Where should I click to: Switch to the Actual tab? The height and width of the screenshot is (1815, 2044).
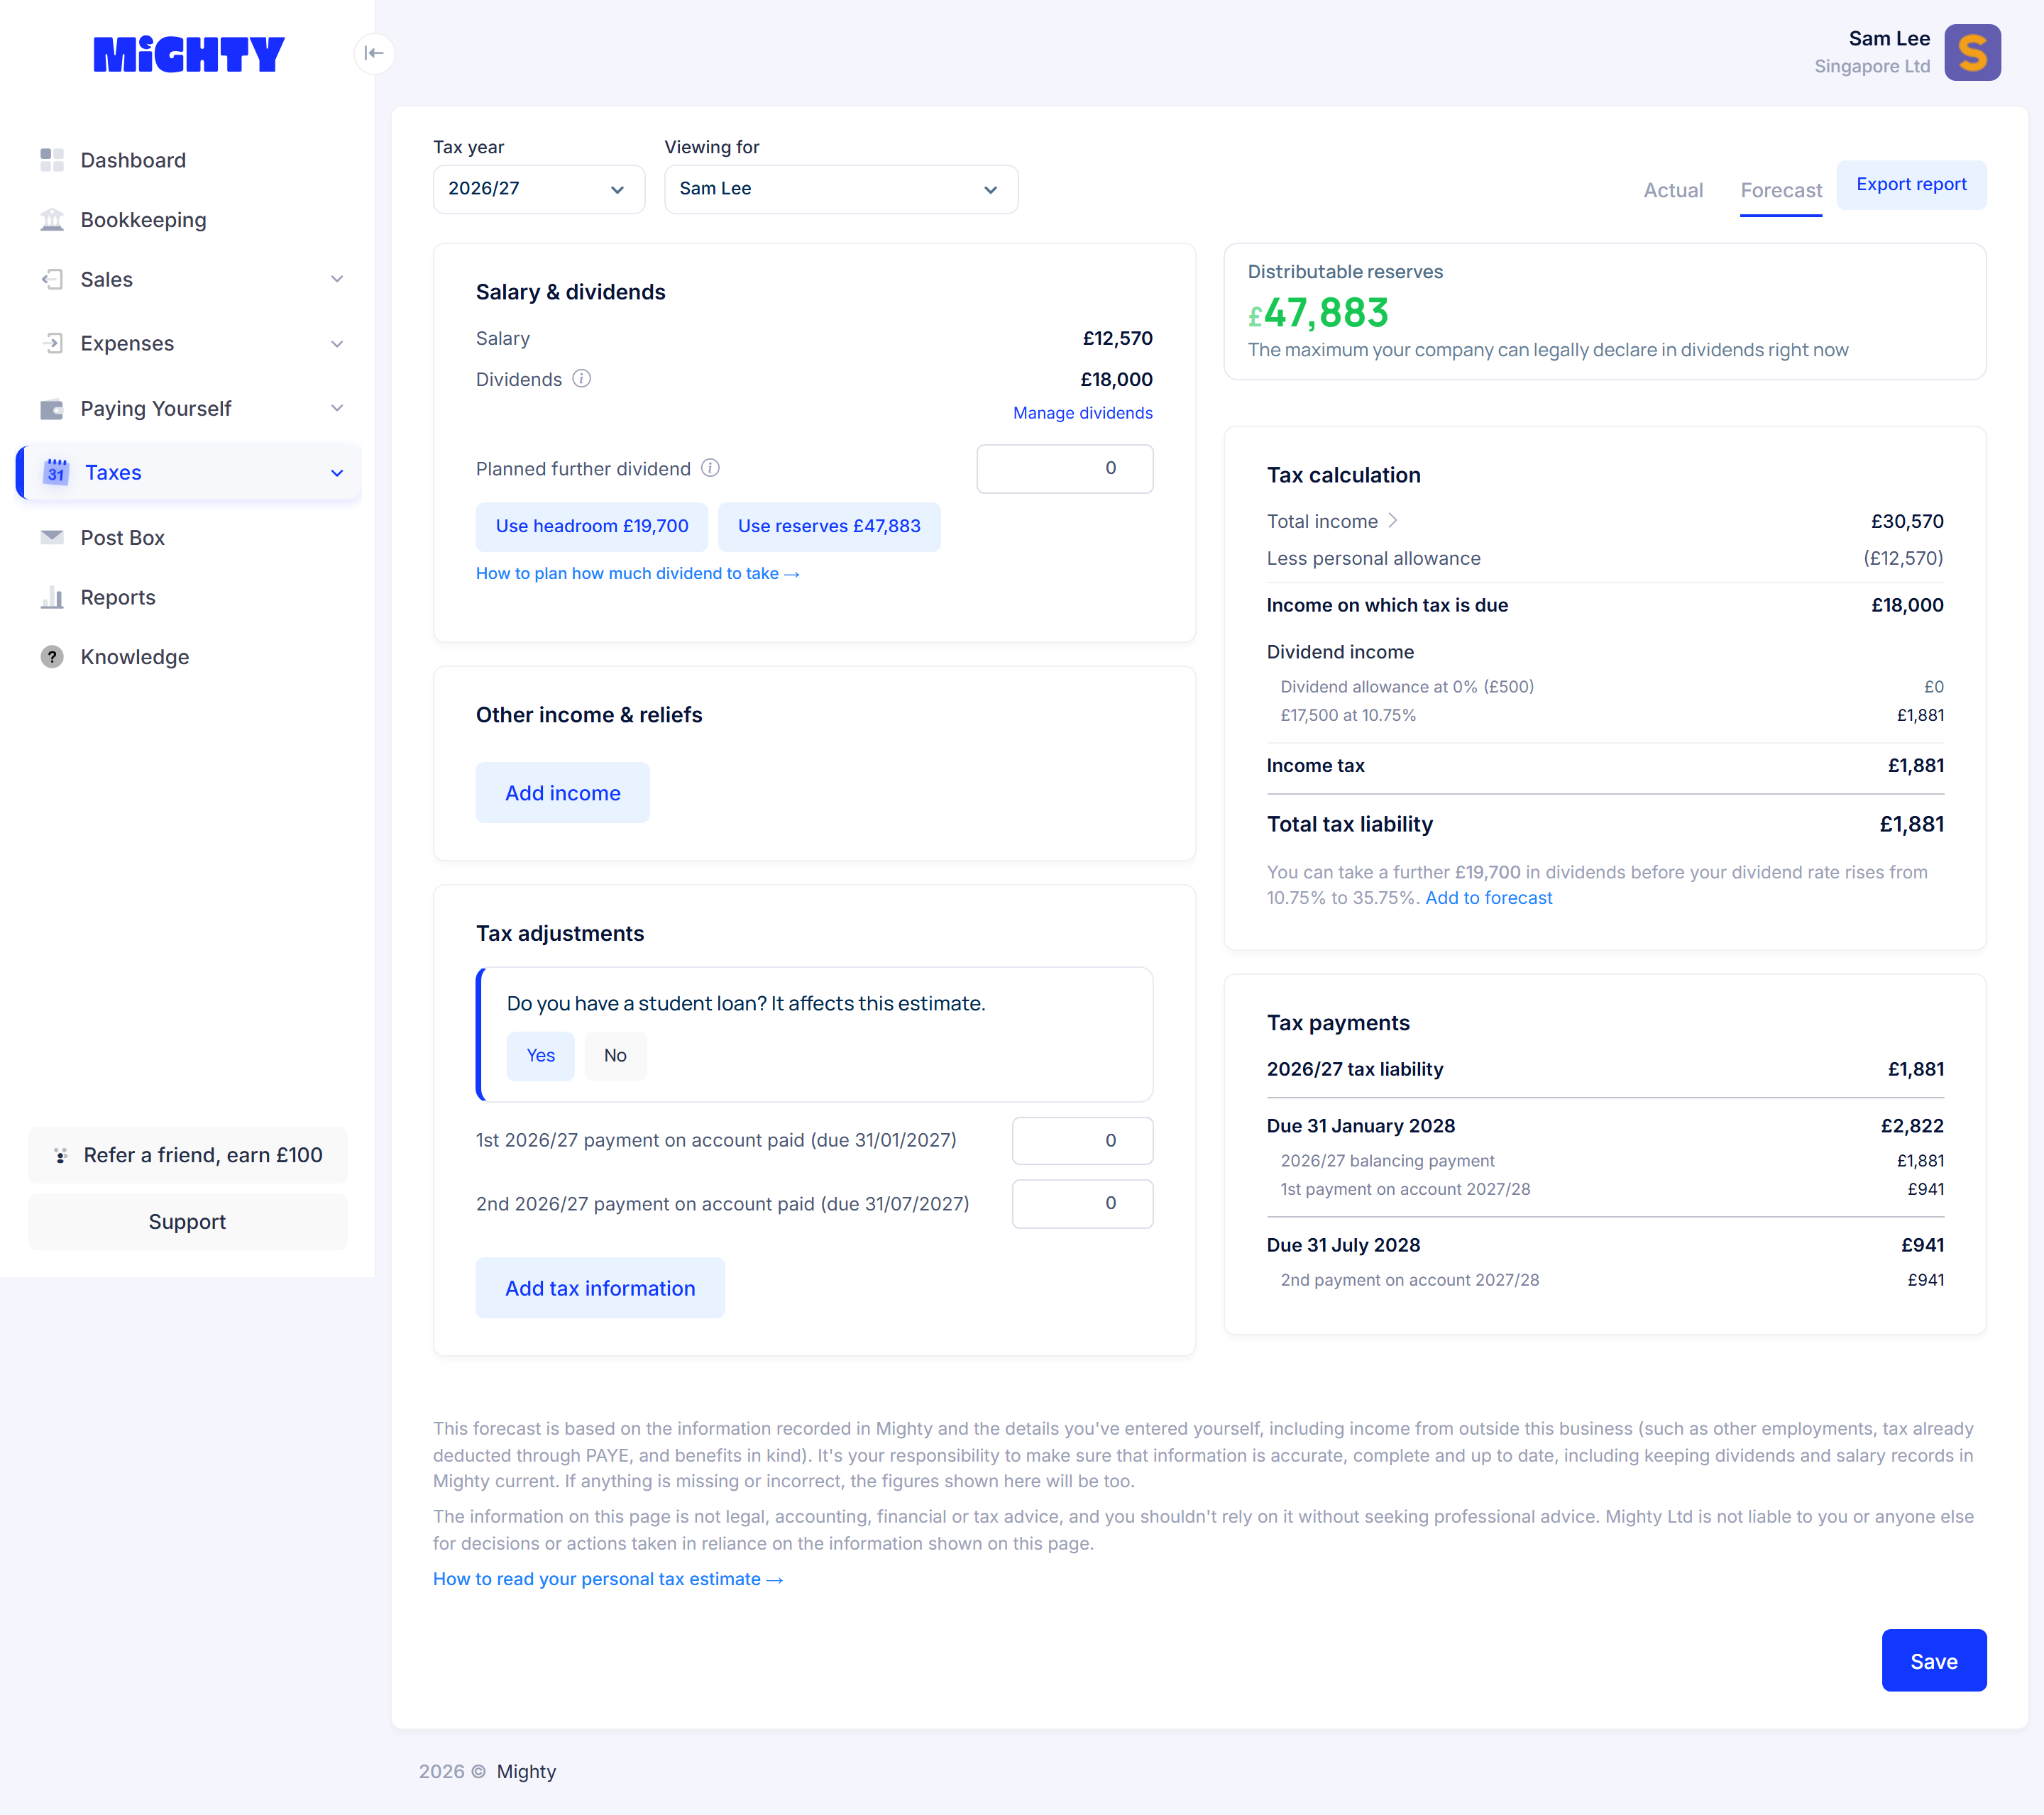1673,190
